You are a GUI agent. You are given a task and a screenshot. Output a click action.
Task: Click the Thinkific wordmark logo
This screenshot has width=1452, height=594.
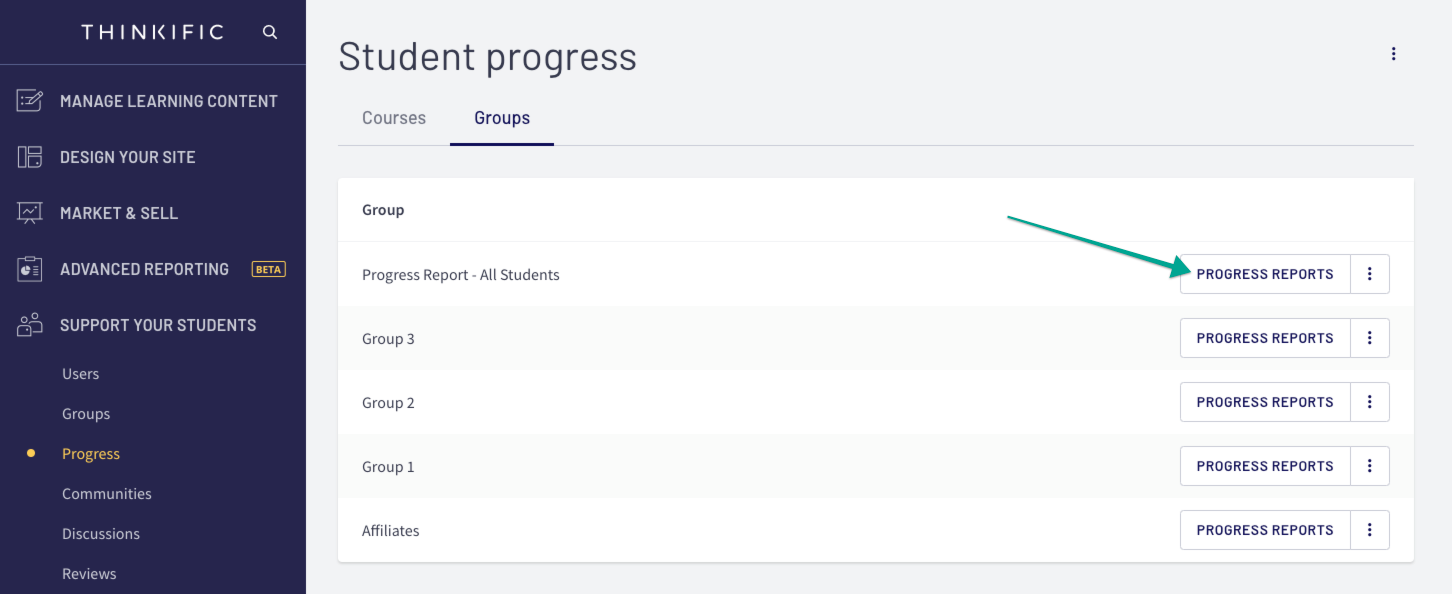152,31
